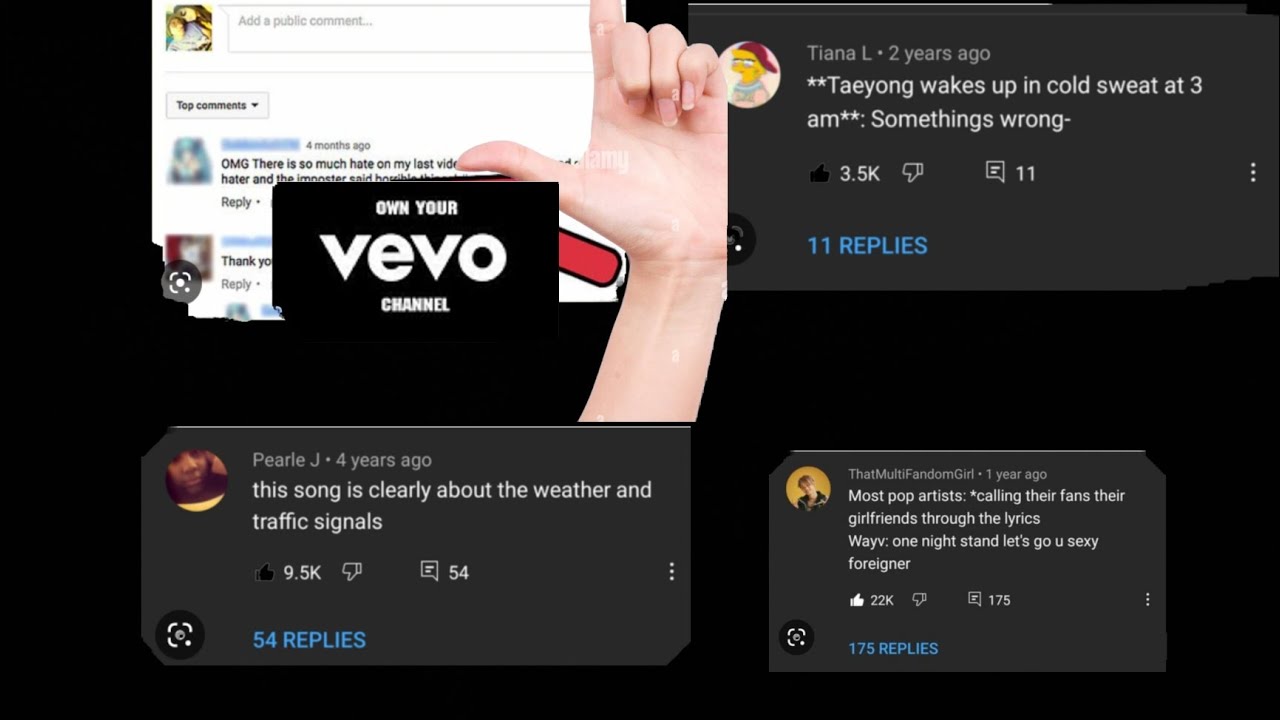Image resolution: width=1280 pixels, height=720 pixels.
Task: Open kebab menu on ThatMultiFandomGirl's comment
Action: click(1147, 600)
